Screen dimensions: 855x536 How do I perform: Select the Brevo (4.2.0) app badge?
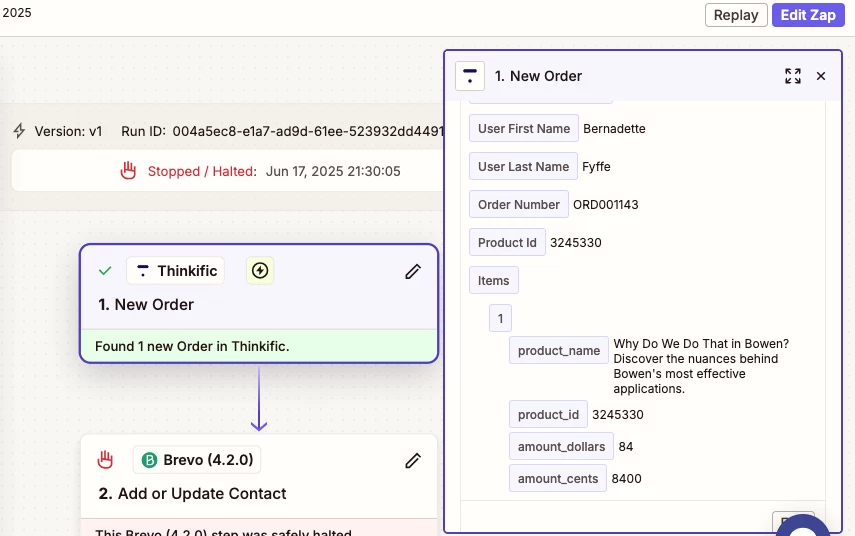coord(197,460)
